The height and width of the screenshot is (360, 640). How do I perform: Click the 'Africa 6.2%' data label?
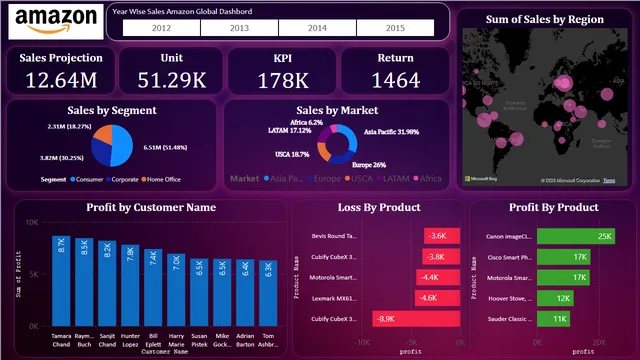[307, 122]
